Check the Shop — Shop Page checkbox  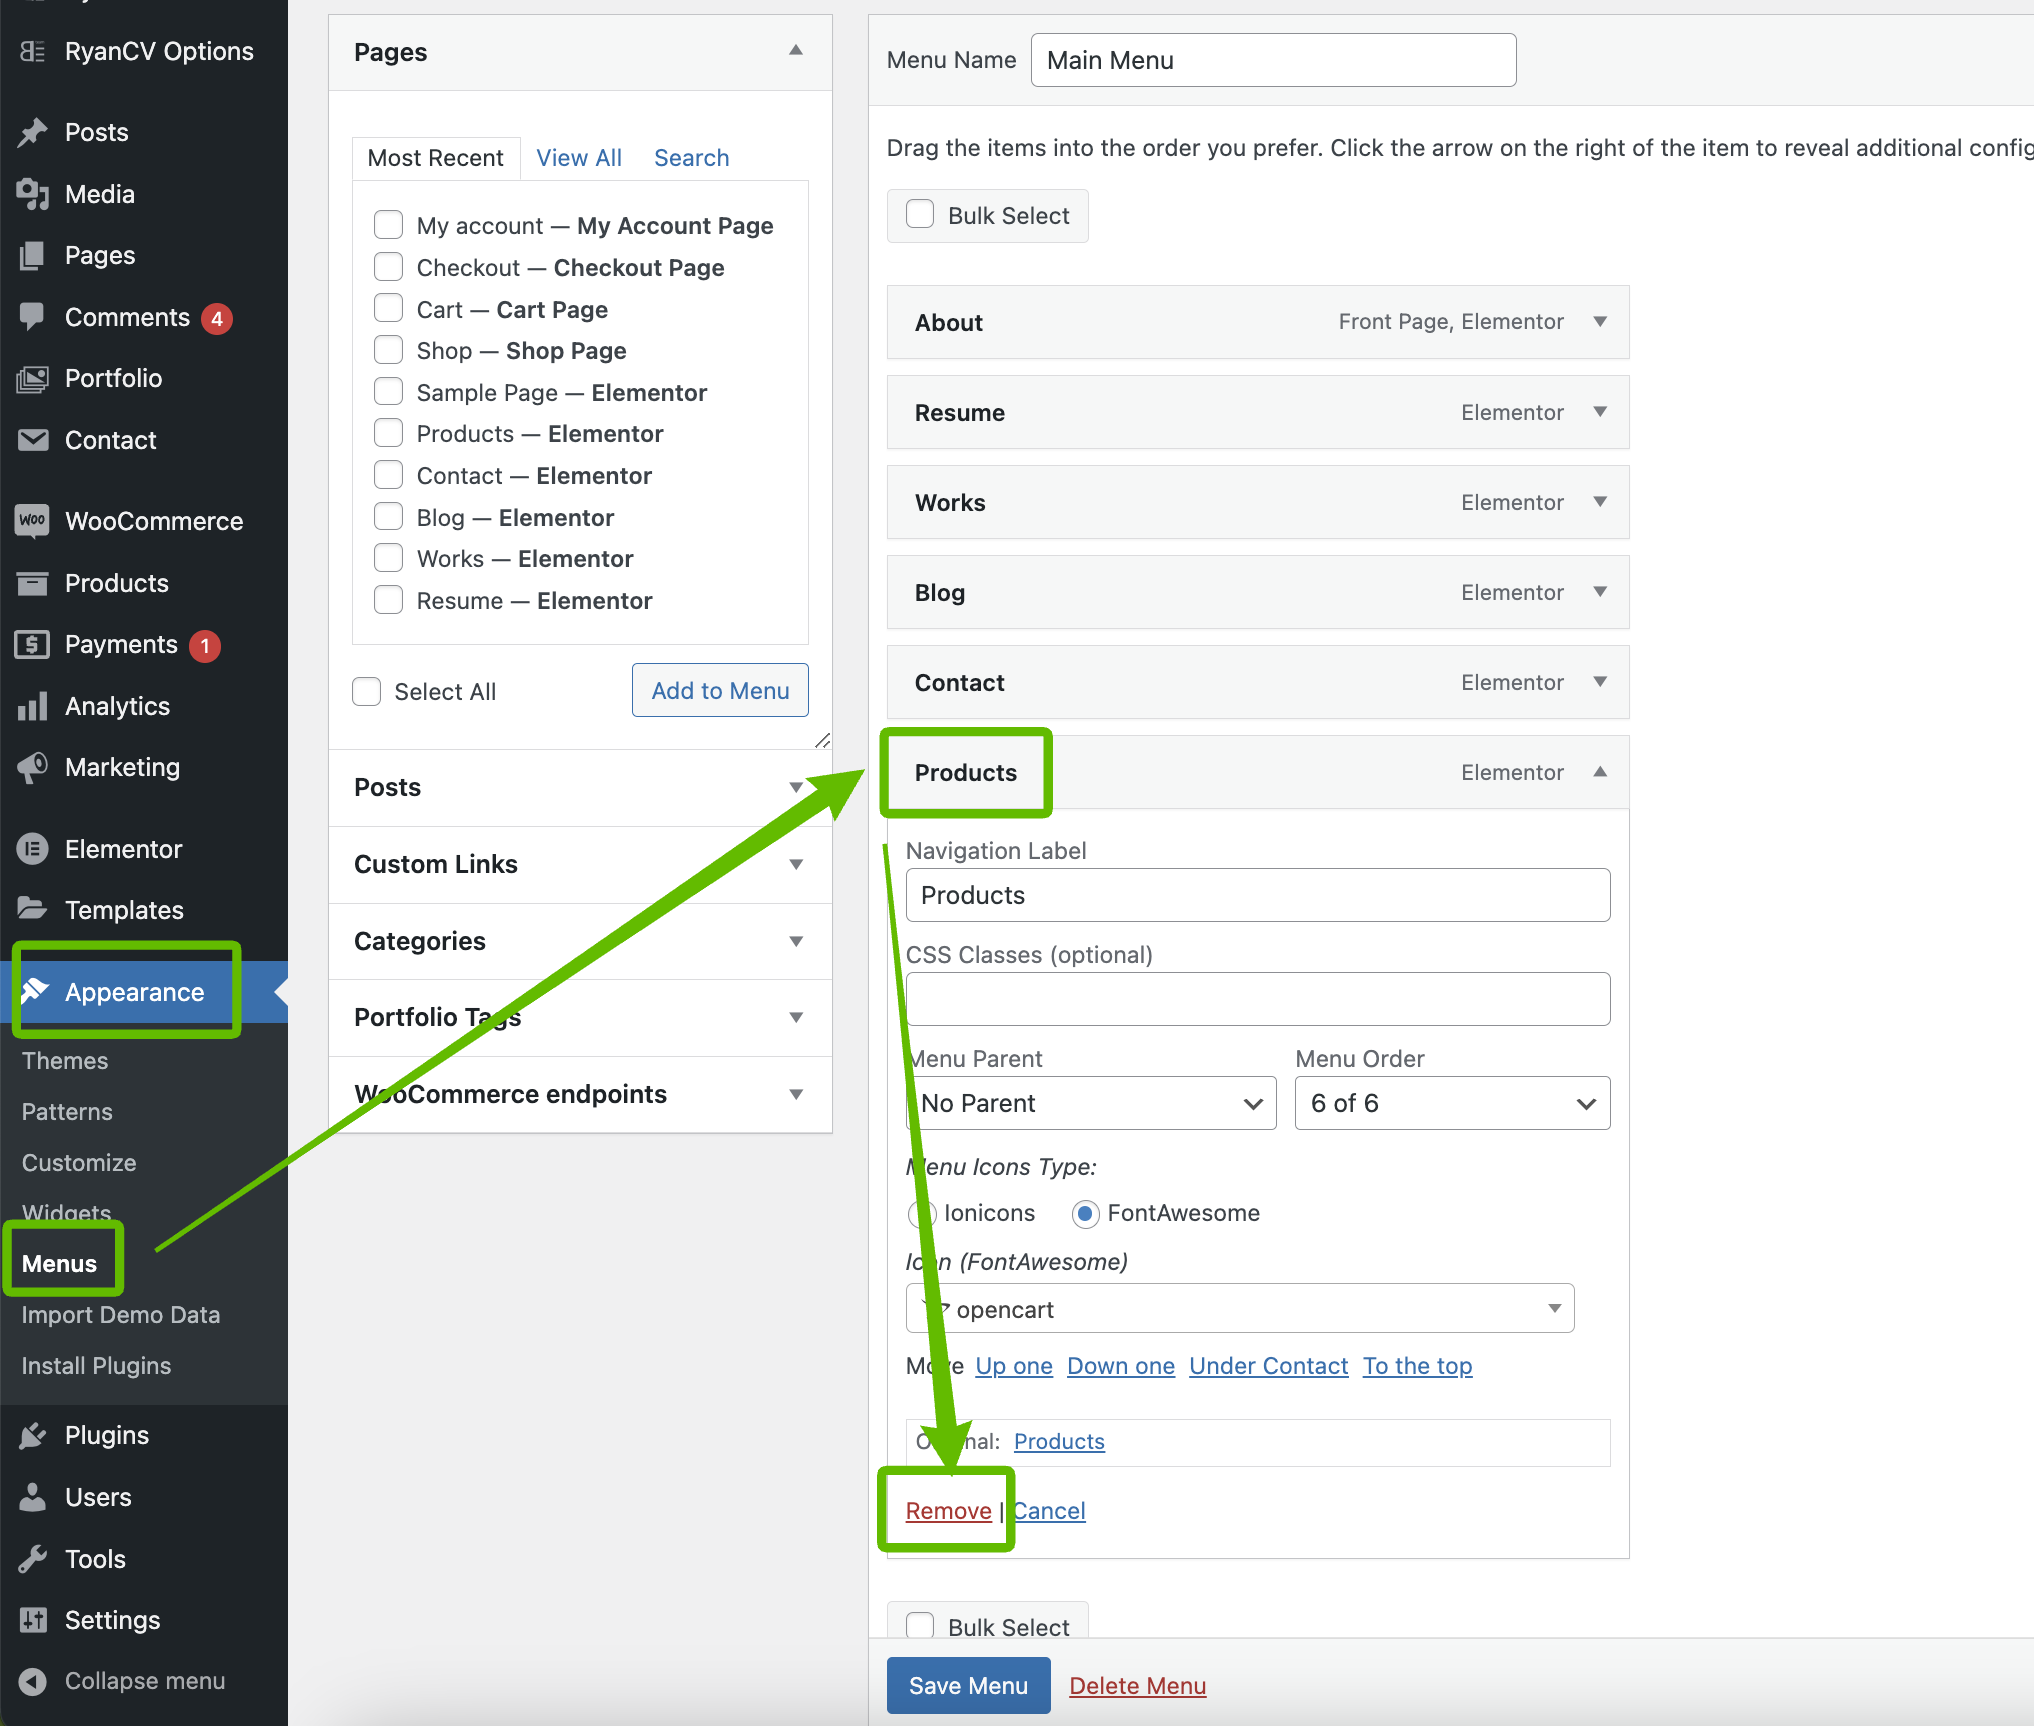click(x=388, y=350)
